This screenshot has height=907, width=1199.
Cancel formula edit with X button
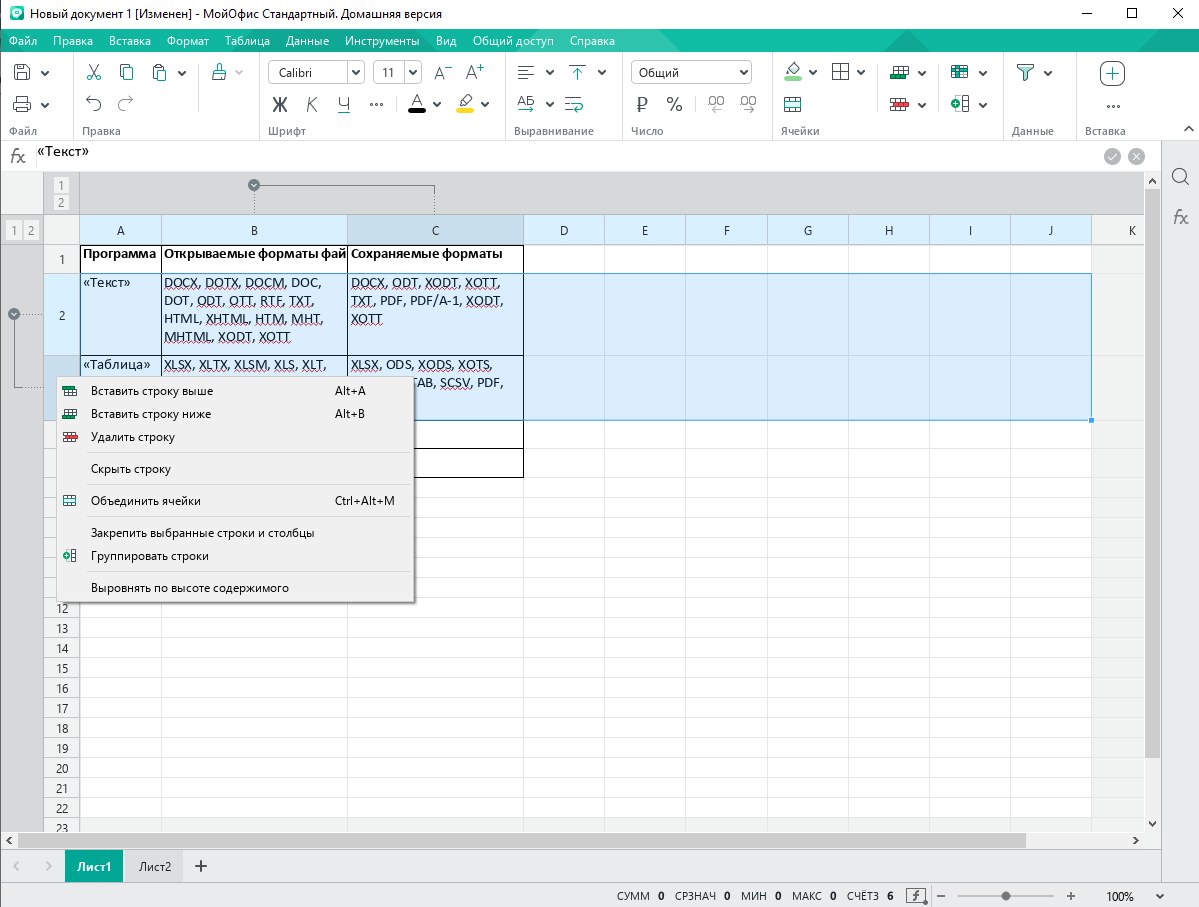[1137, 157]
